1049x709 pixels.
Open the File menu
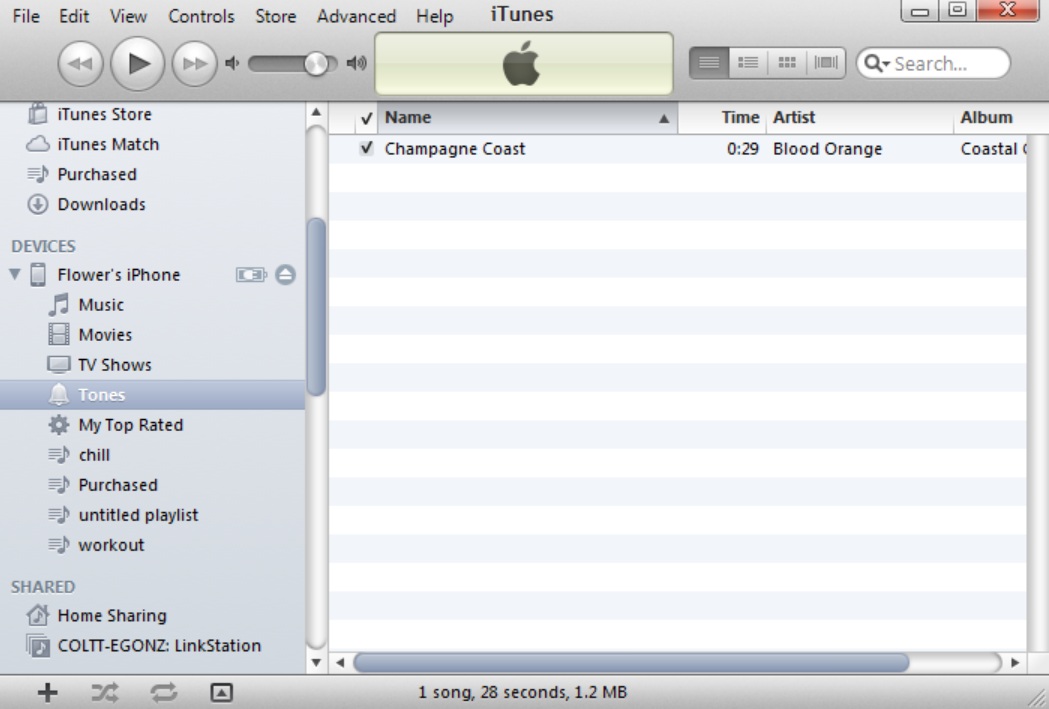(x=26, y=16)
